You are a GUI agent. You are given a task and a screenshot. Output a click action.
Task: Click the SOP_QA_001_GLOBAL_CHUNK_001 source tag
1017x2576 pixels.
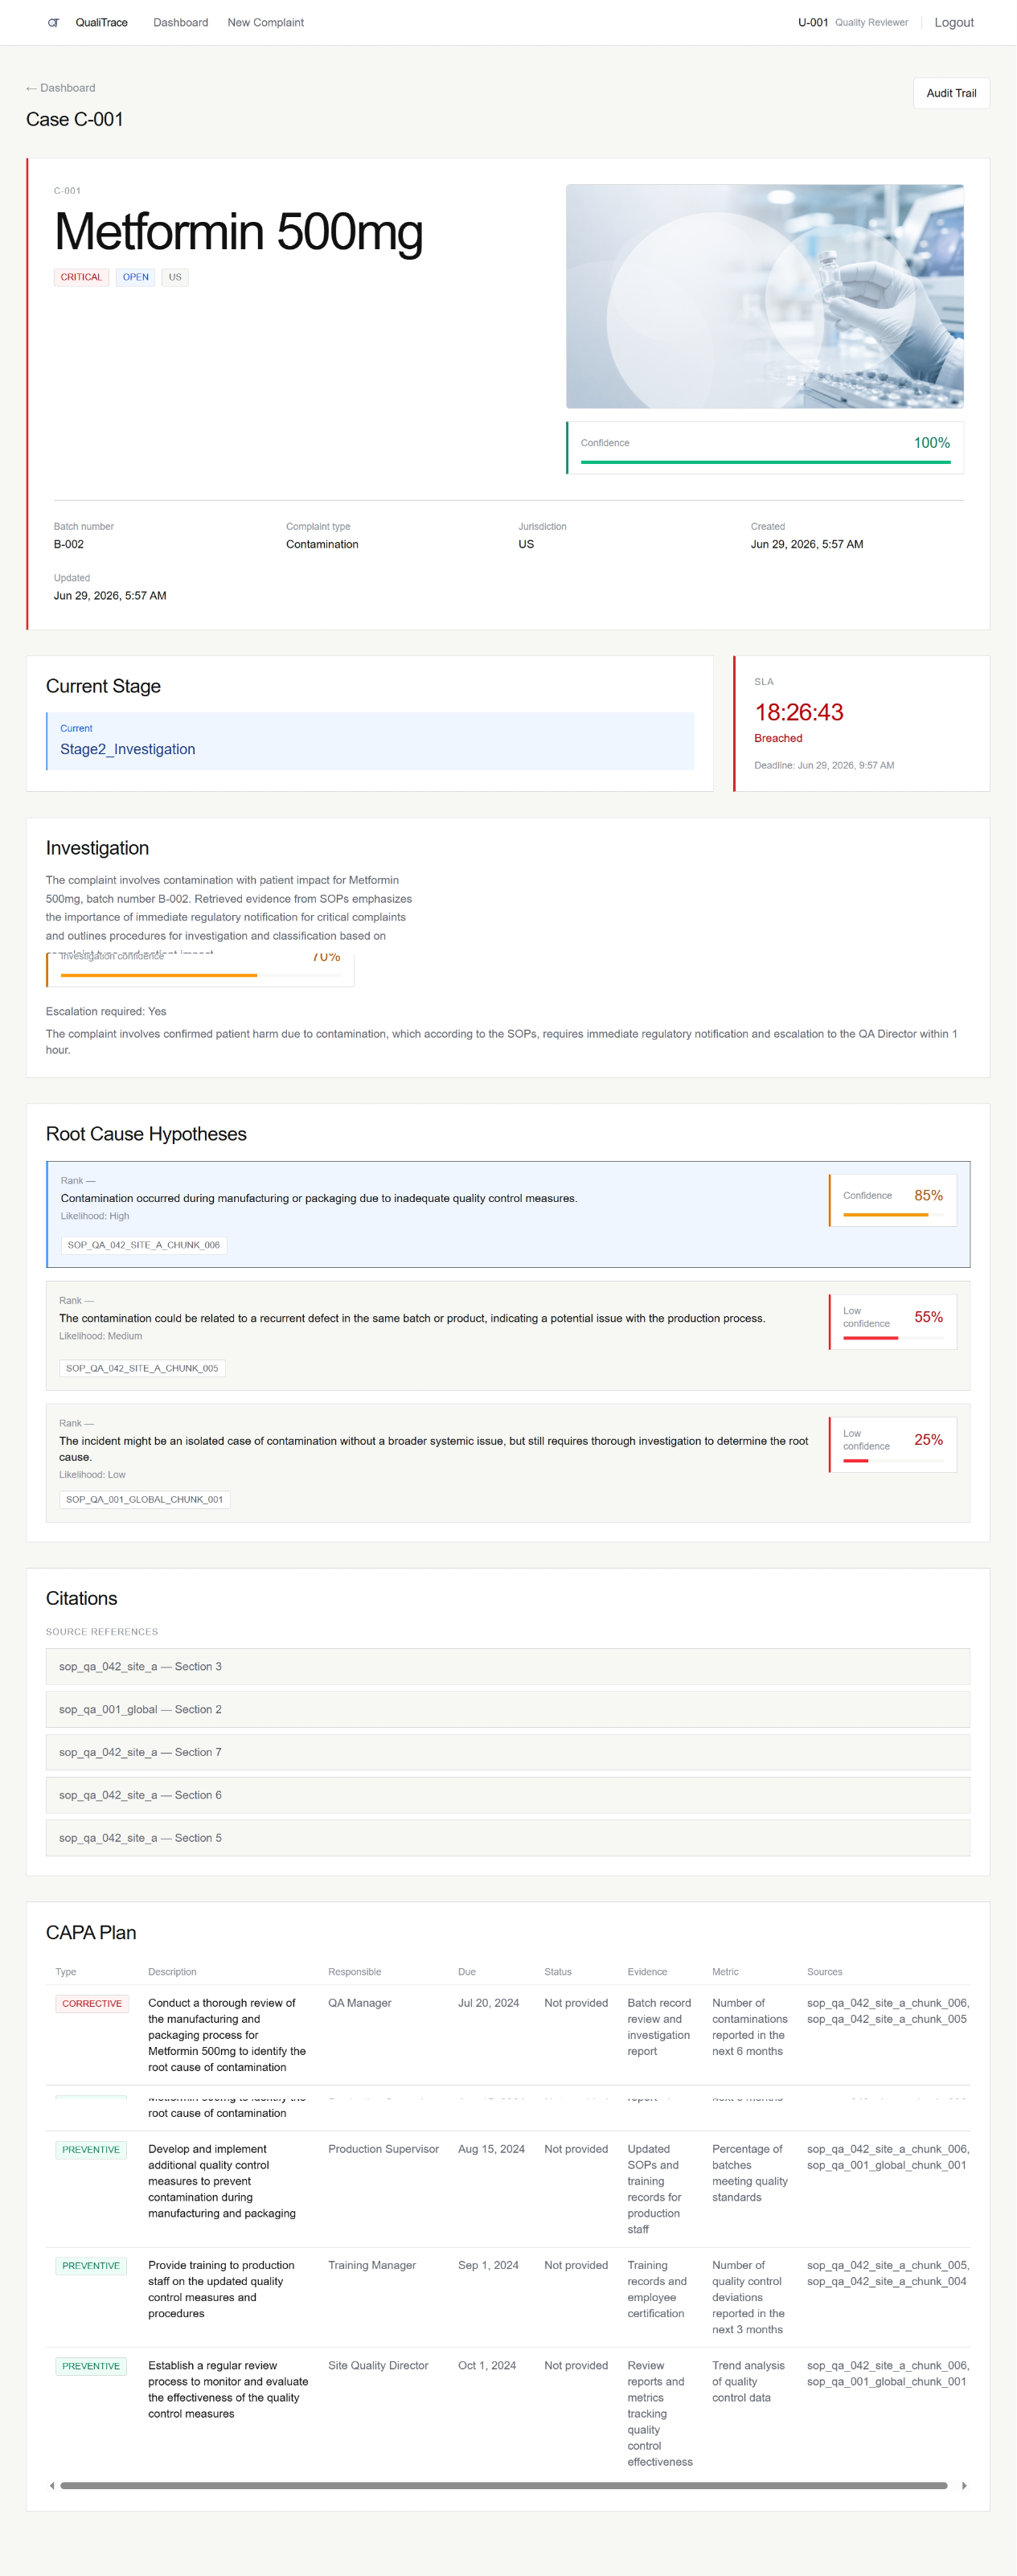(145, 1499)
